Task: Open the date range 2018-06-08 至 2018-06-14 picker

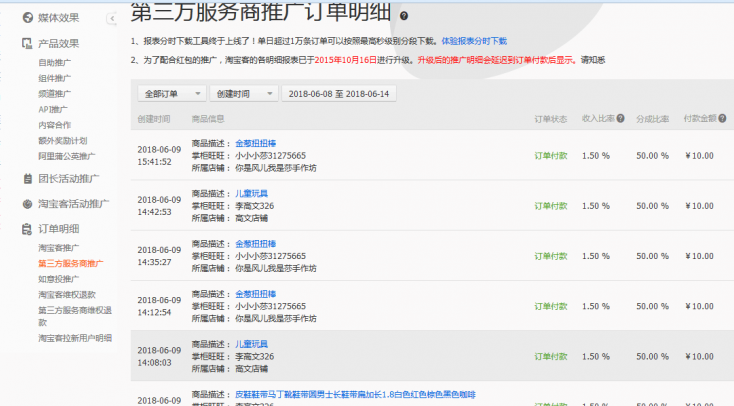Action: (x=340, y=93)
